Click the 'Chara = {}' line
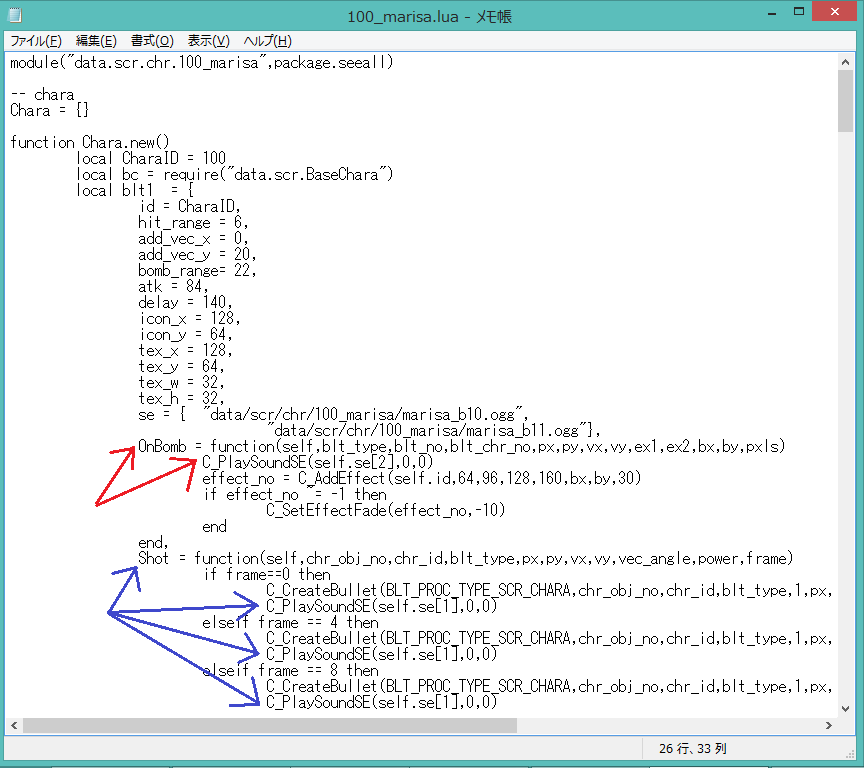The width and height of the screenshot is (864, 768). 50,110
